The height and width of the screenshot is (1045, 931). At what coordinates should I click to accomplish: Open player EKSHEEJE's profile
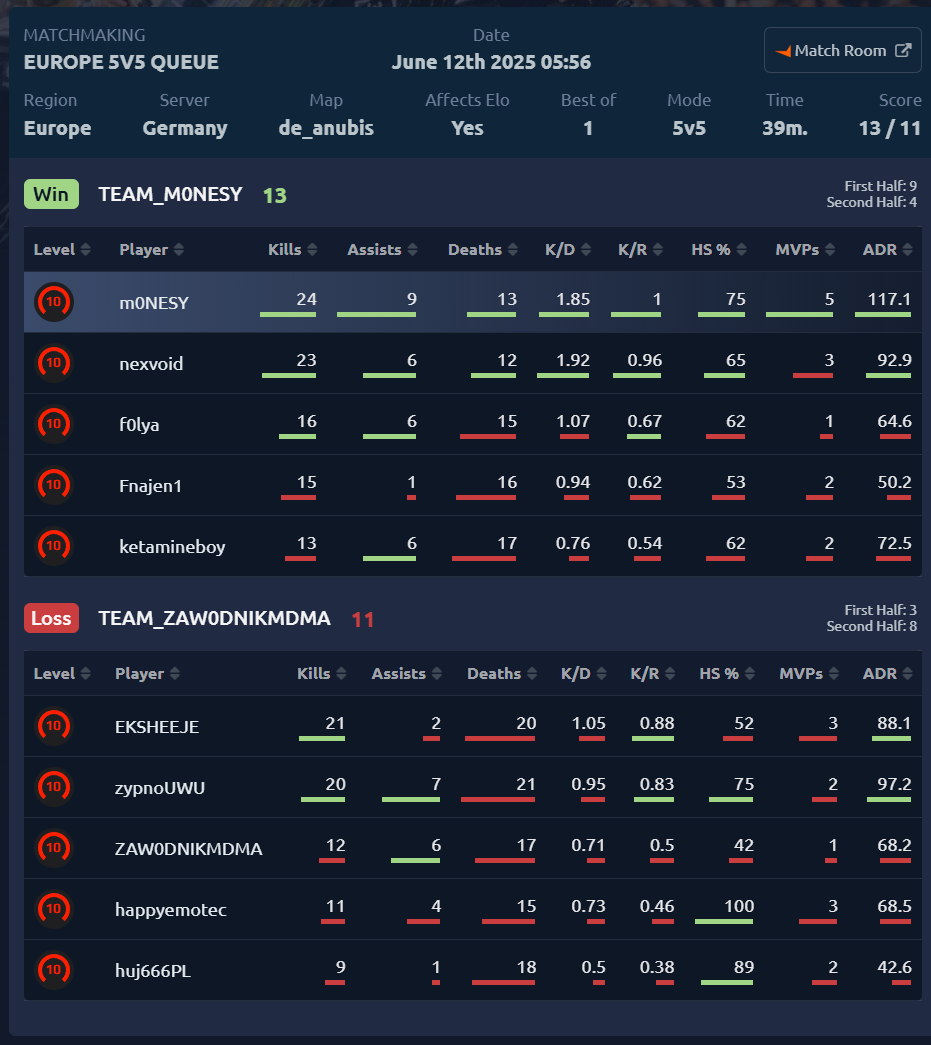pyautogui.click(x=157, y=727)
